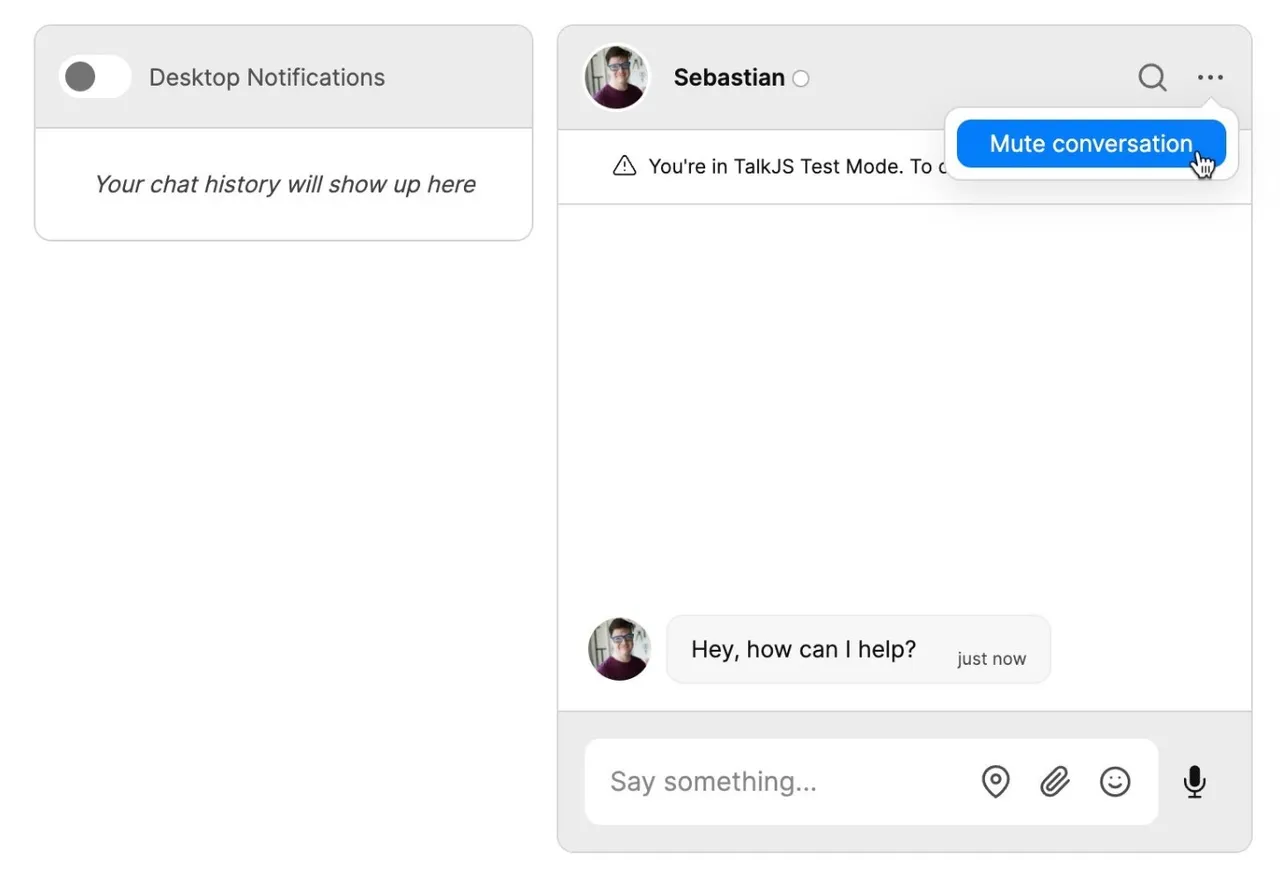Screen dimensions: 1280x879
Task: Click the Test Mode warning triangle icon
Action: (x=624, y=166)
